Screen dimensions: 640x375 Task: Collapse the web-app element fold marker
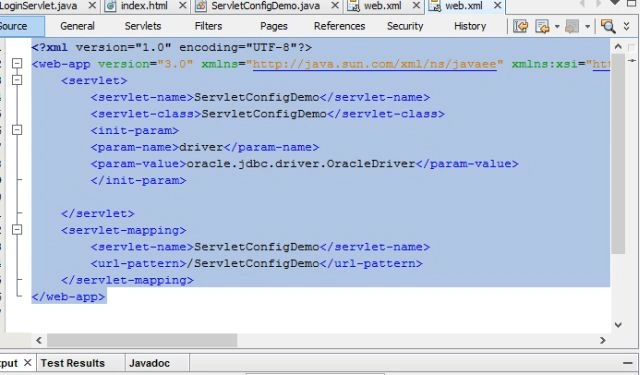[x=17, y=64]
